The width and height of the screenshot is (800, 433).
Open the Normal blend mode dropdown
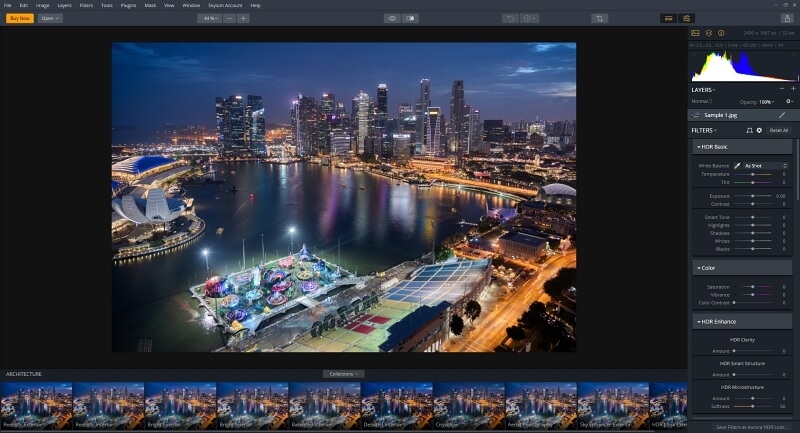(x=702, y=101)
